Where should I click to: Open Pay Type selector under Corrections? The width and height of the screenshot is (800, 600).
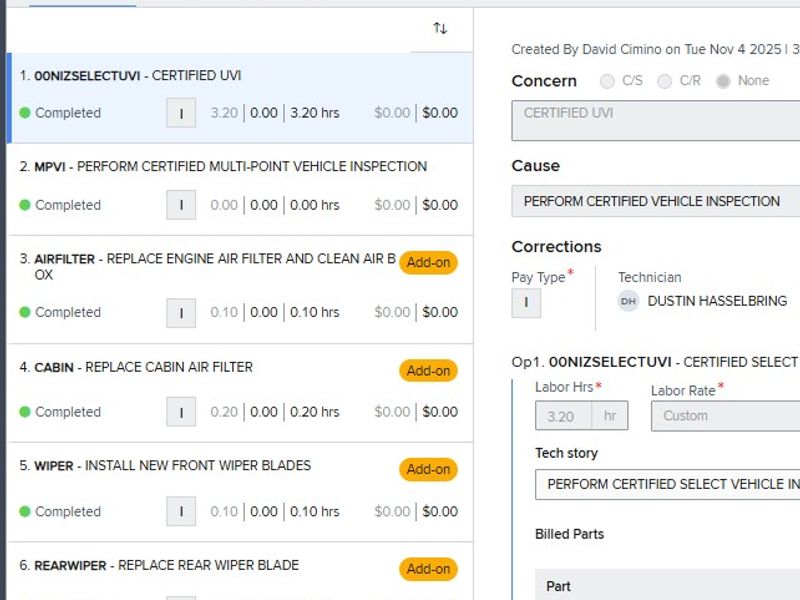(x=526, y=303)
